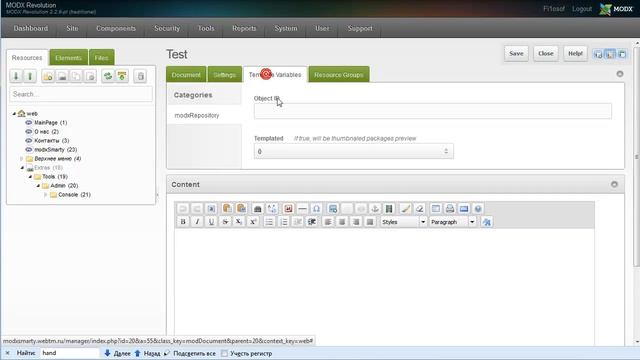The width and height of the screenshot is (640, 360).
Task: Toggle the 'Учесть регистр' match case checkbox
Action: 224,353
